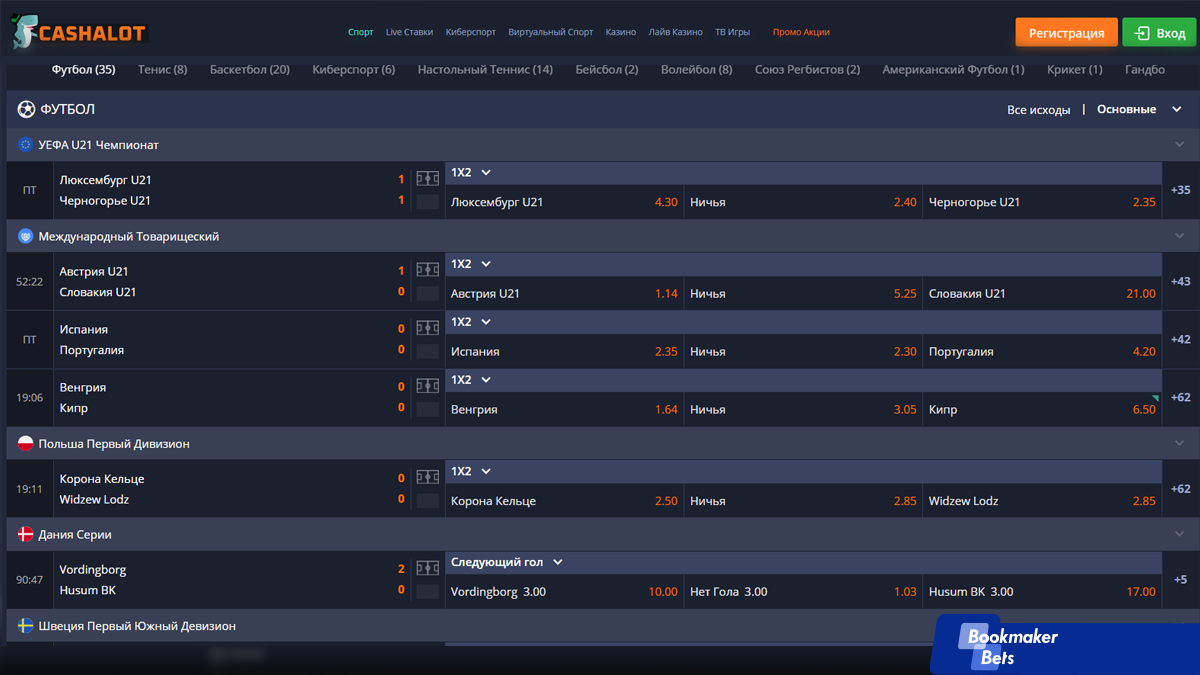The height and width of the screenshot is (675, 1200).
Task: Select the Основные outcomes view
Action: pos(1126,109)
